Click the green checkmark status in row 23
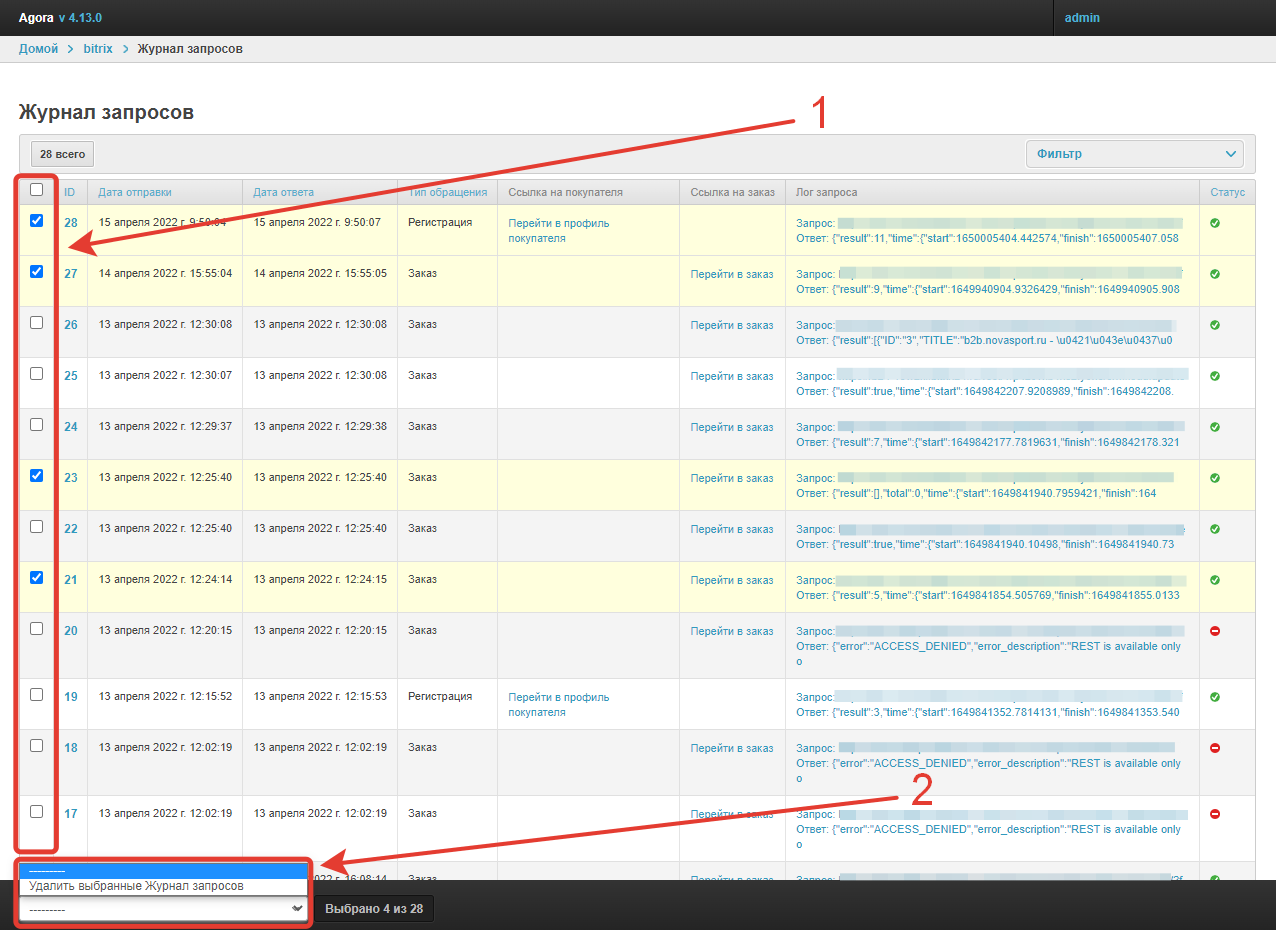Image resolution: width=1276 pixels, height=930 pixels. (1215, 478)
